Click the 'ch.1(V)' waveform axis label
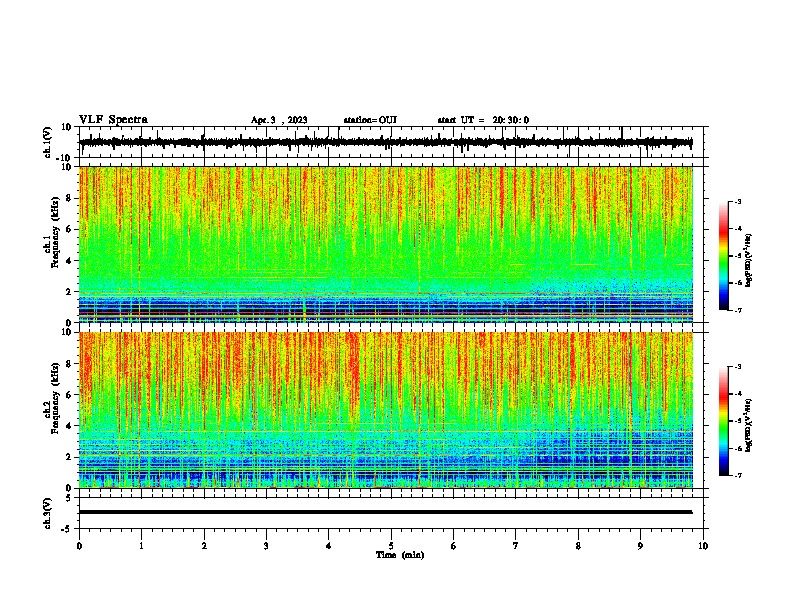 coord(48,142)
